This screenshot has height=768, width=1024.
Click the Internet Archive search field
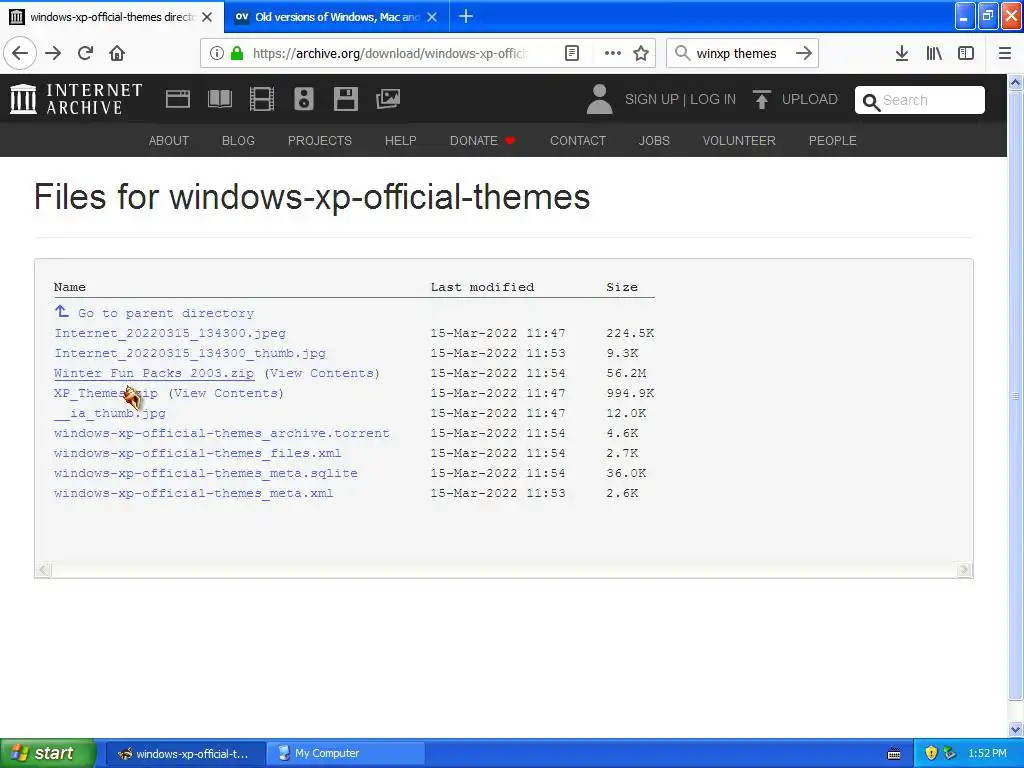(x=920, y=100)
